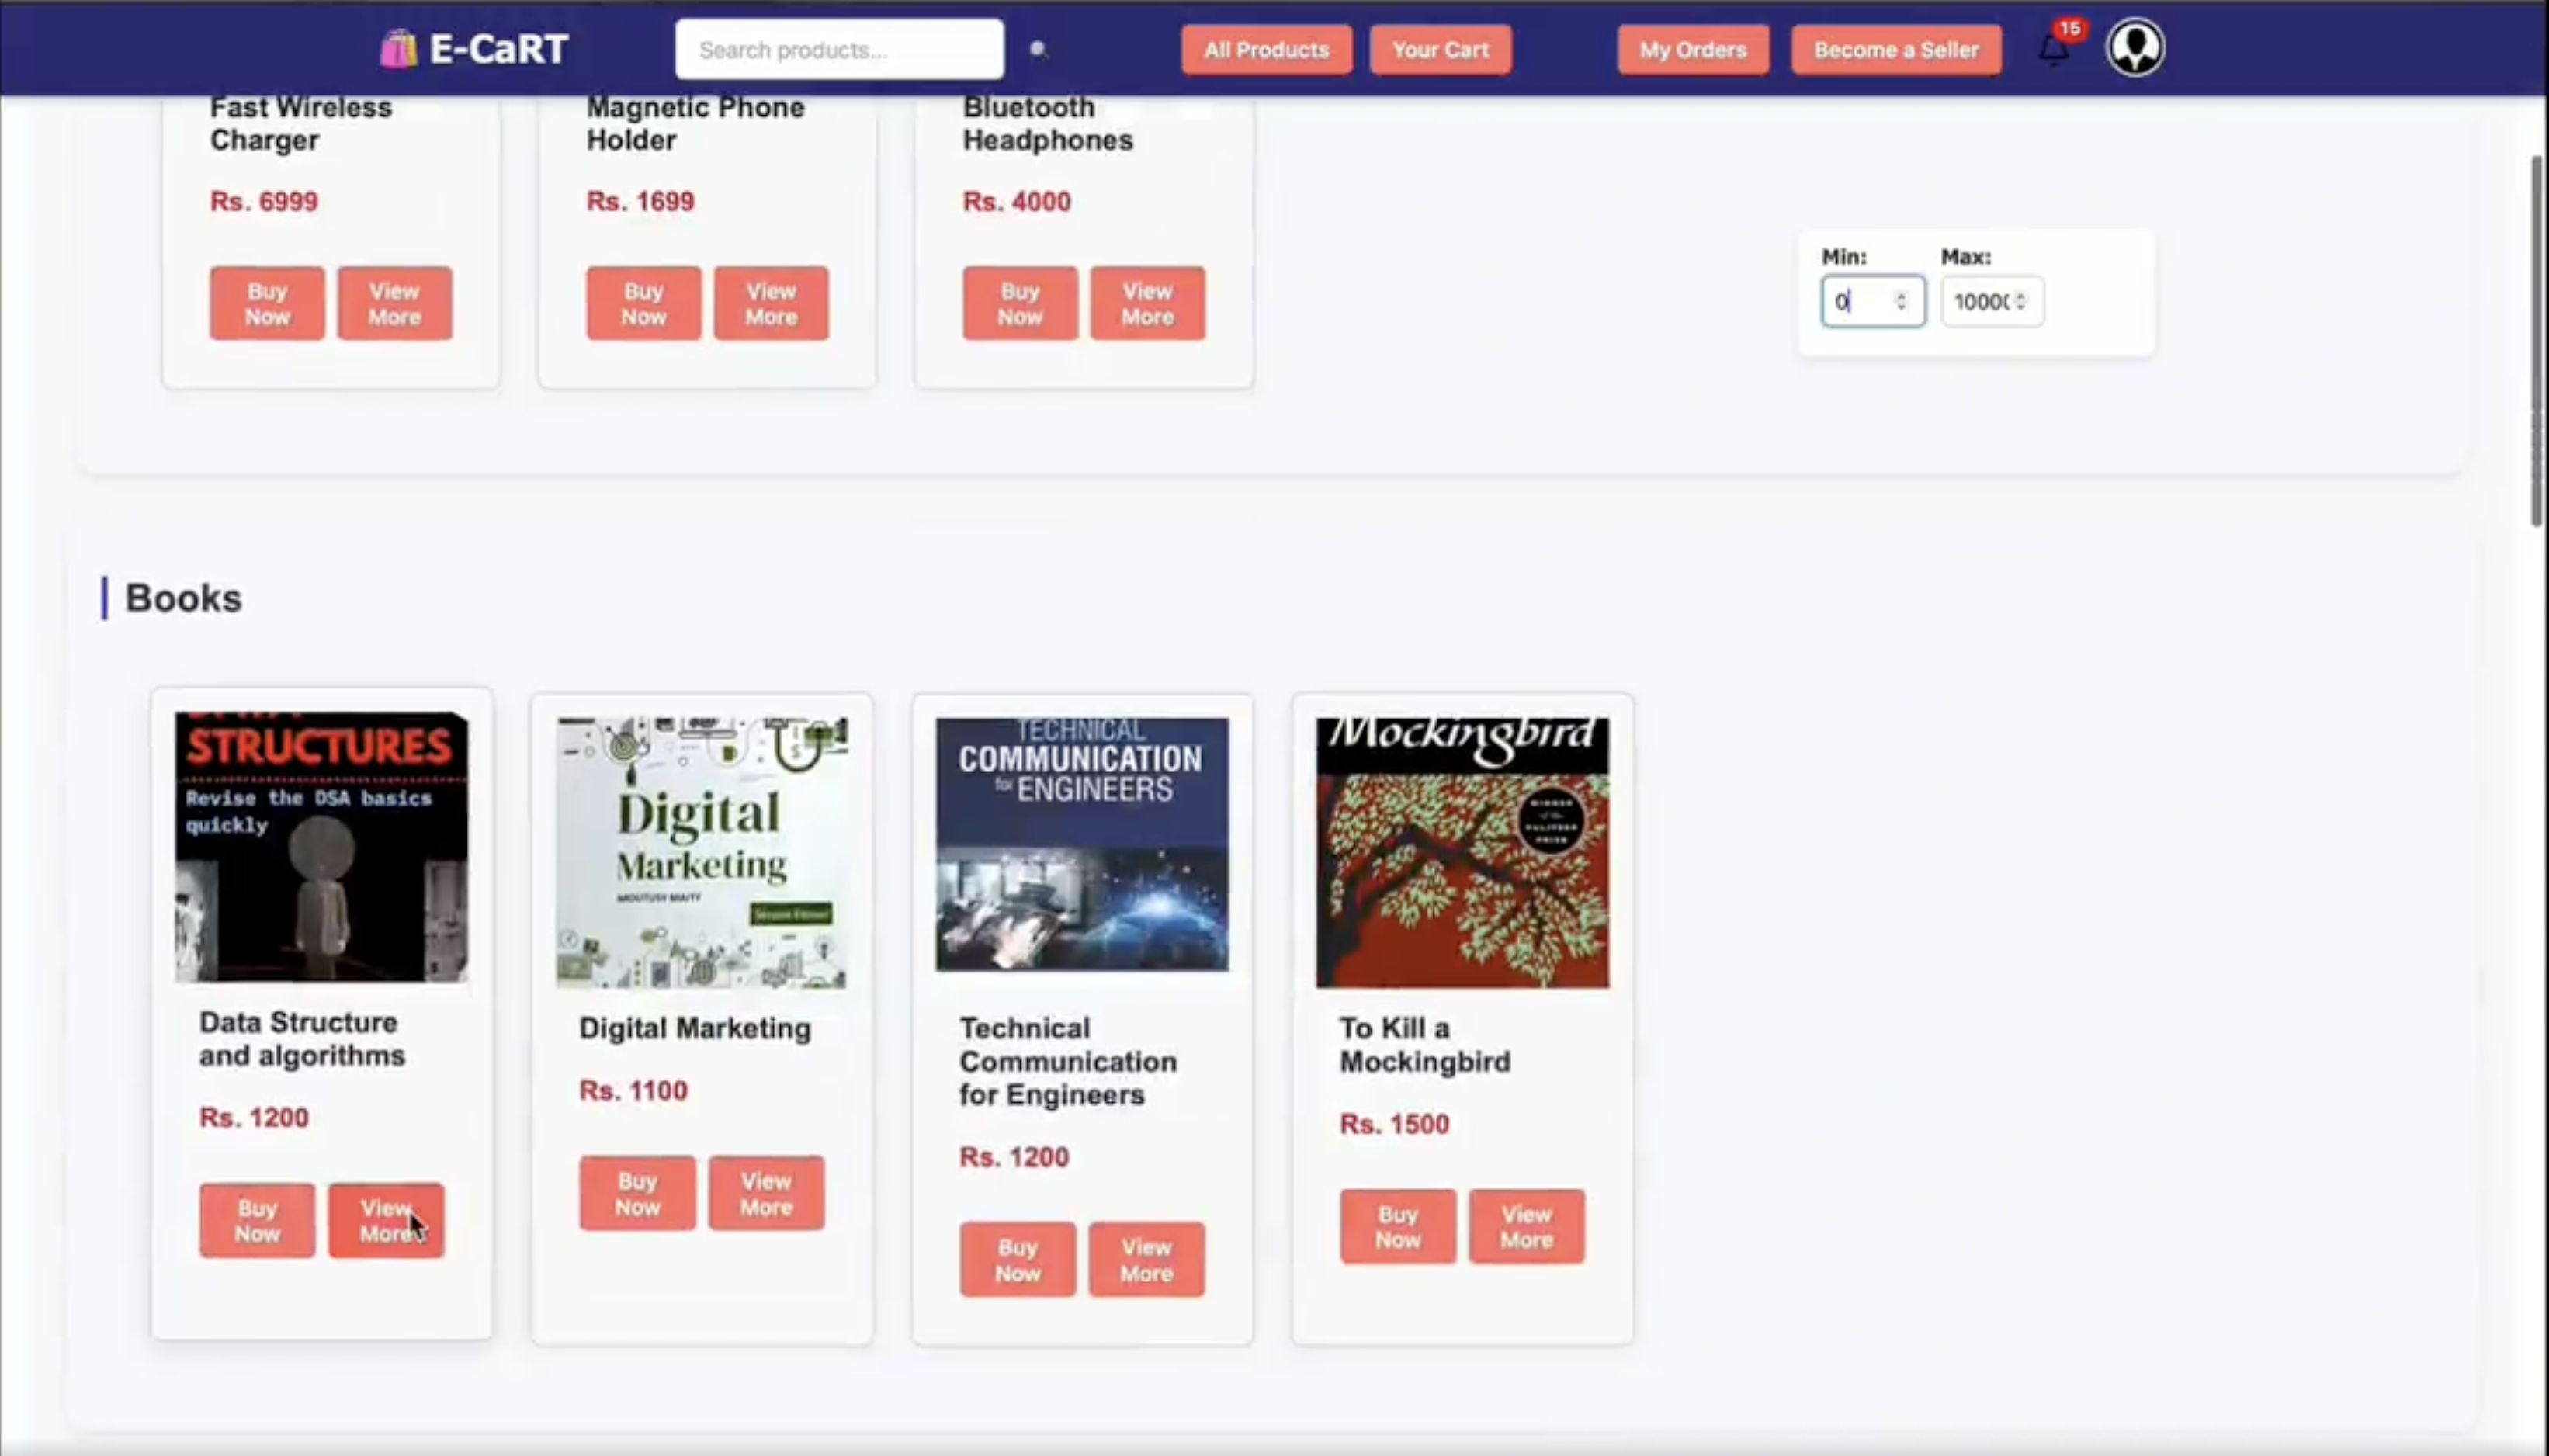This screenshot has height=1456, width=2549.
Task: Open the notifications bell icon
Action: 2053,49
